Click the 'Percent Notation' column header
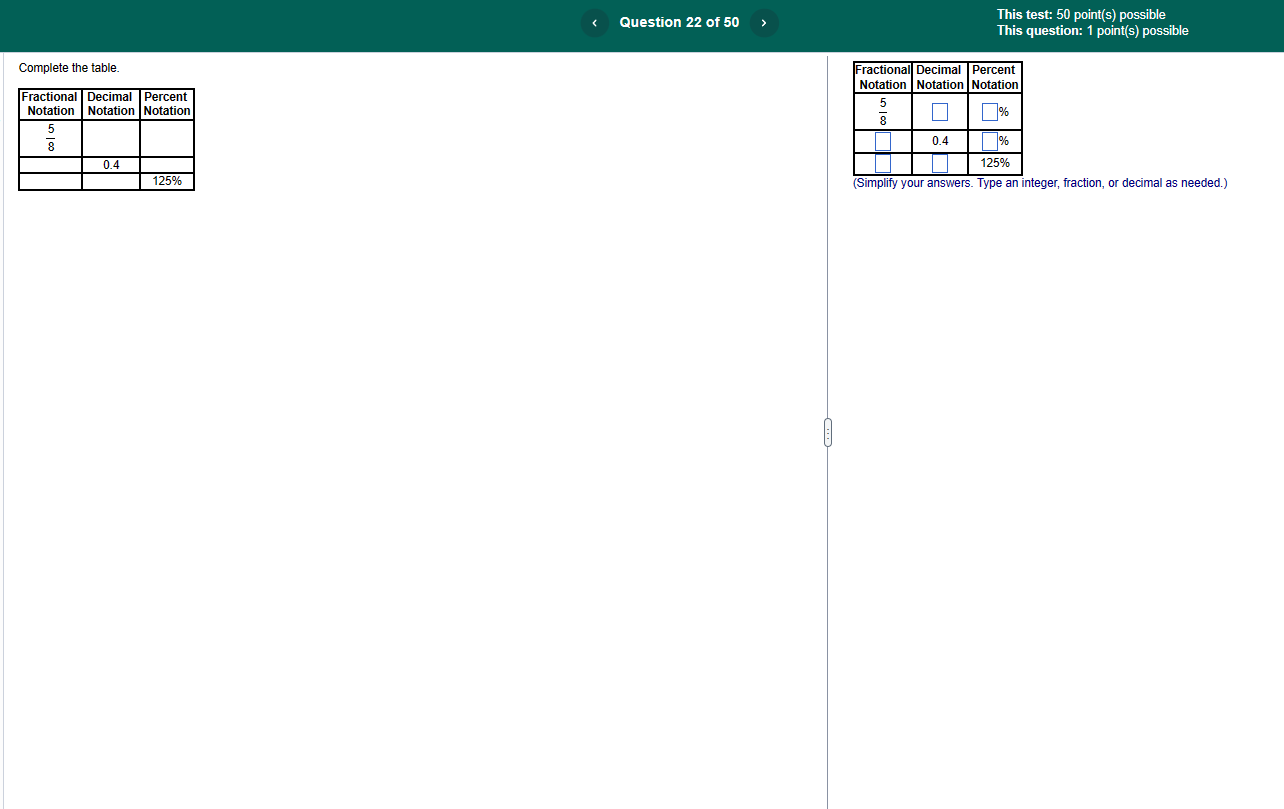 tap(994, 75)
